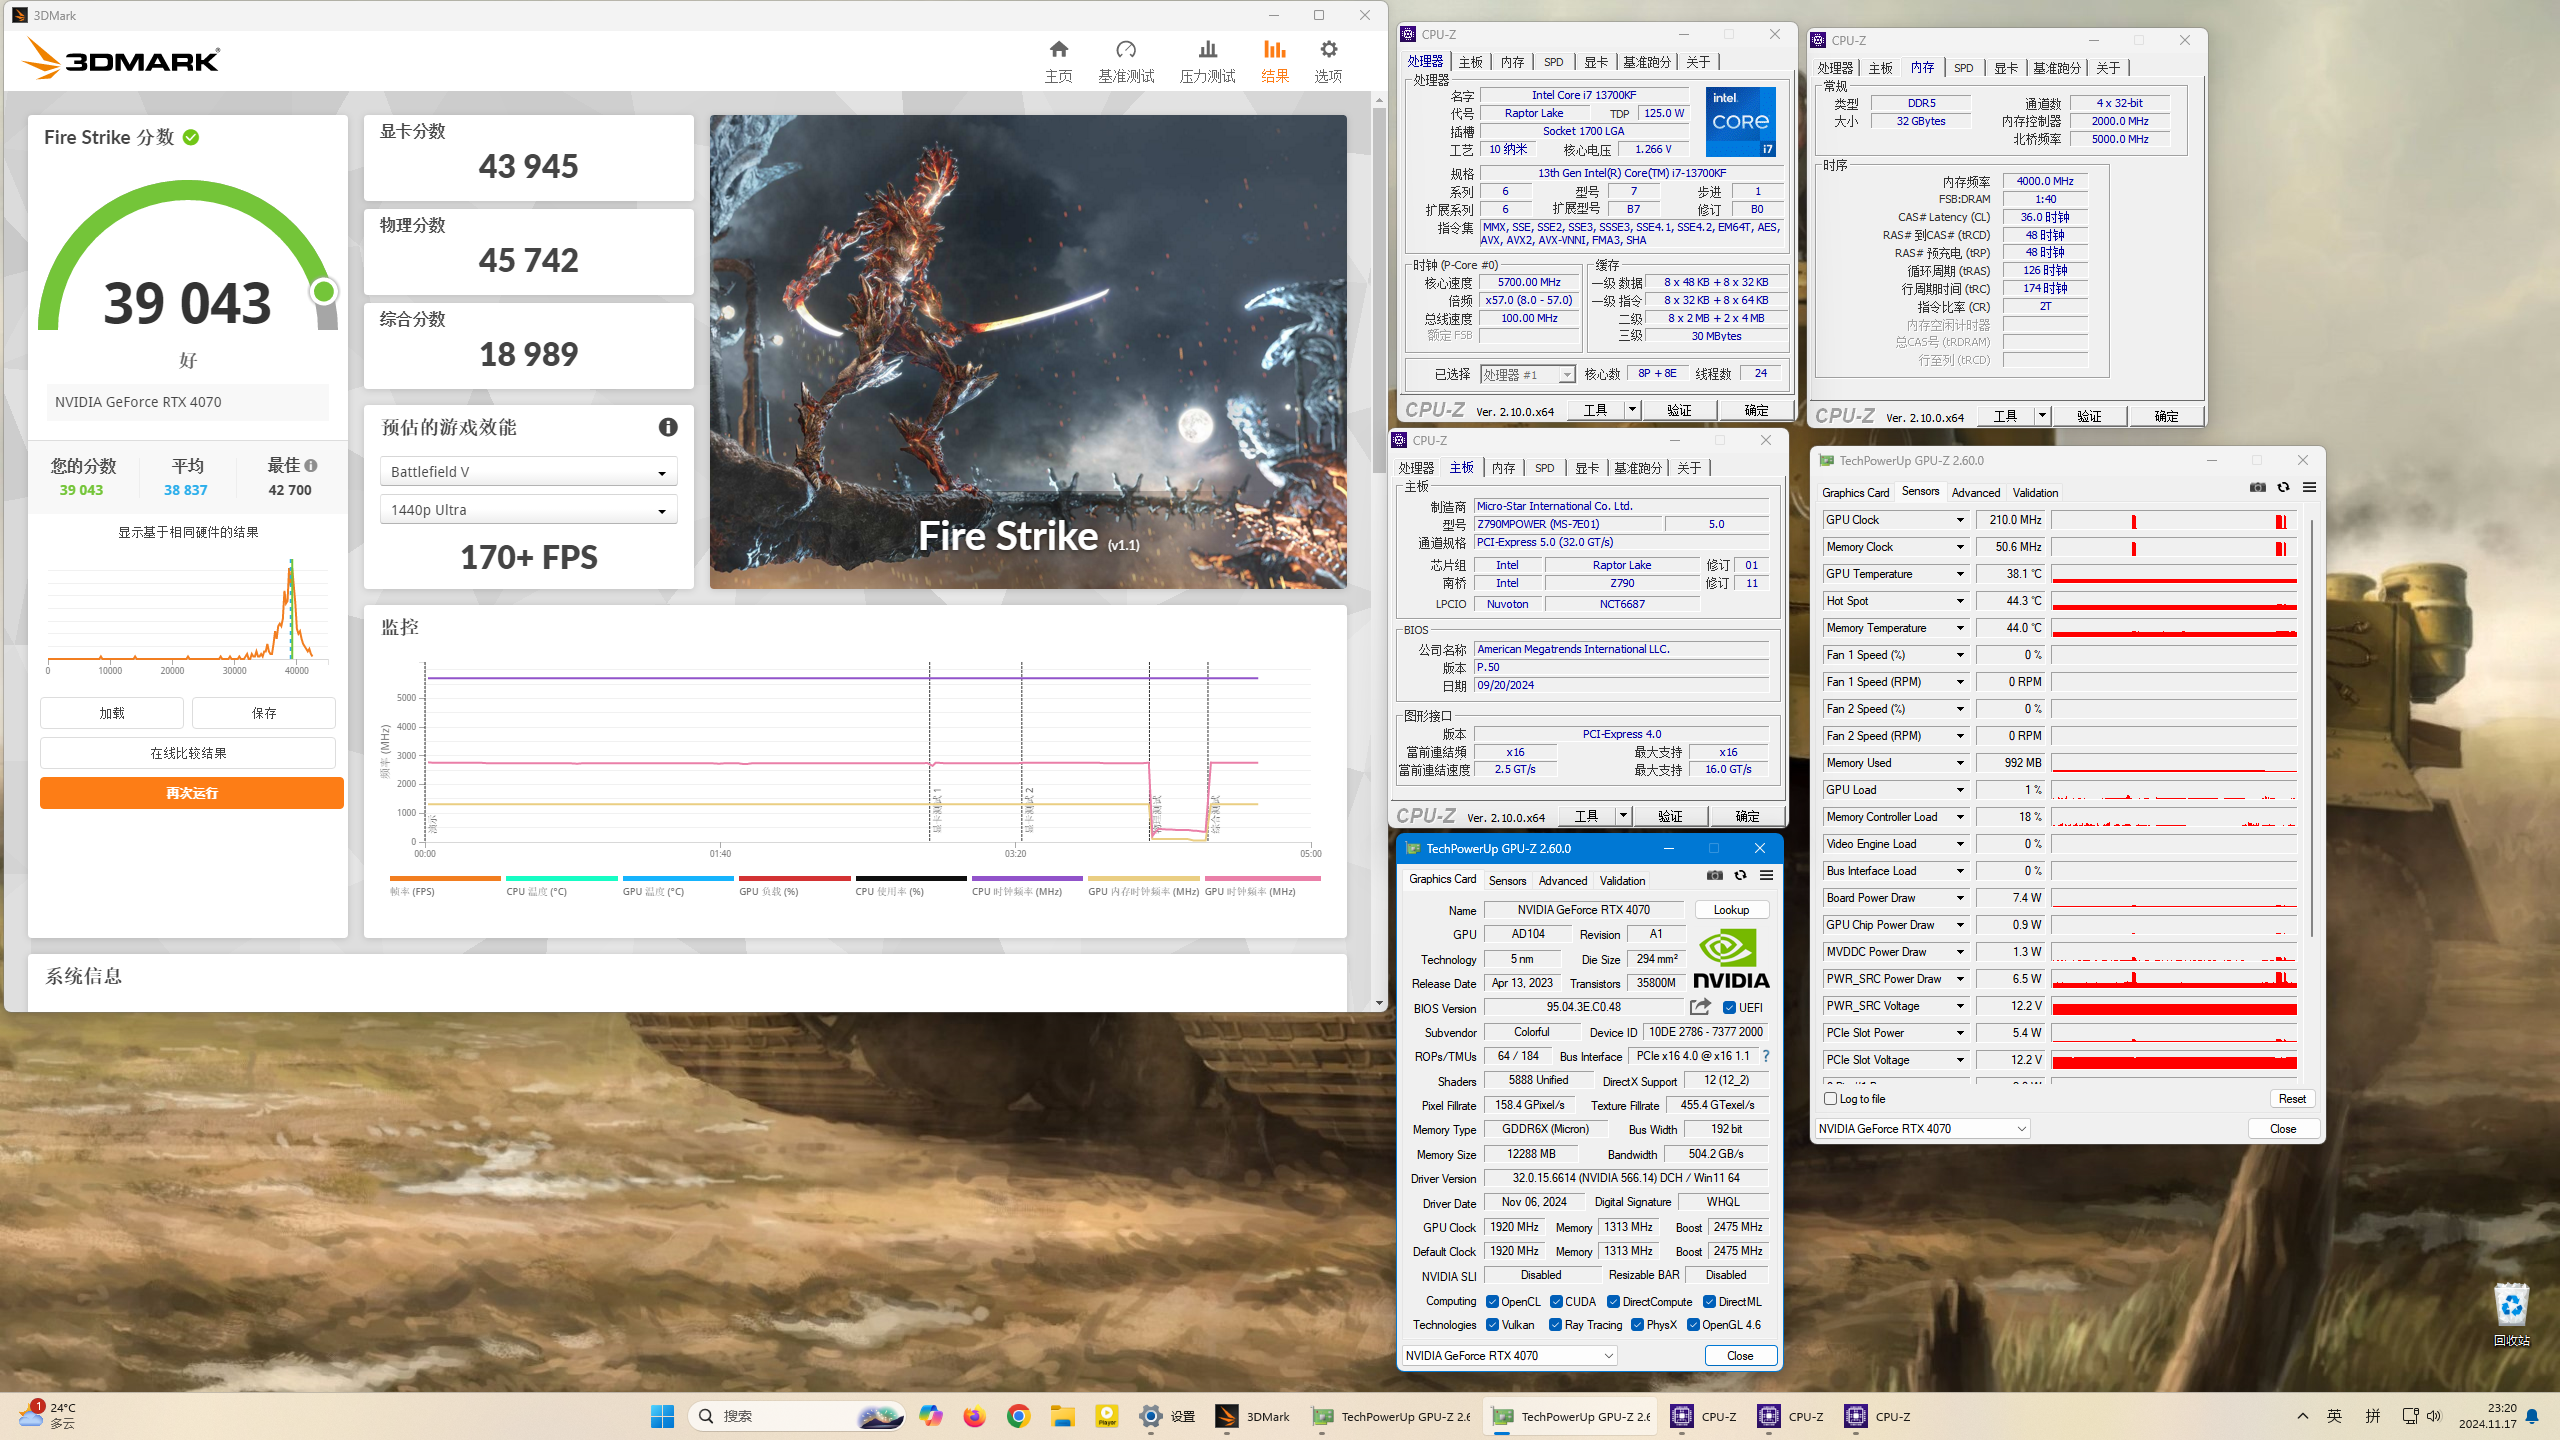Open GPU selector dropdown in GPU-Z Graphics Card window
This screenshot has height=1440, width=2560.
pyautogui.click(x=1509, y=1355)
